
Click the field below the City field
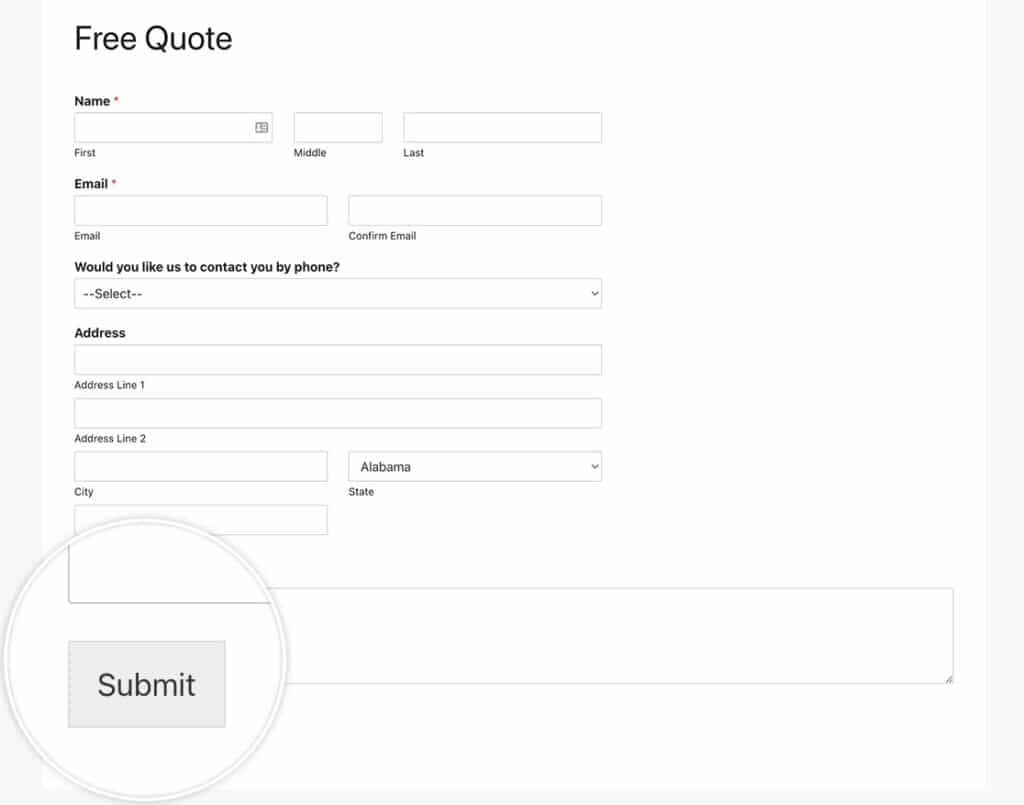point(200,520)
